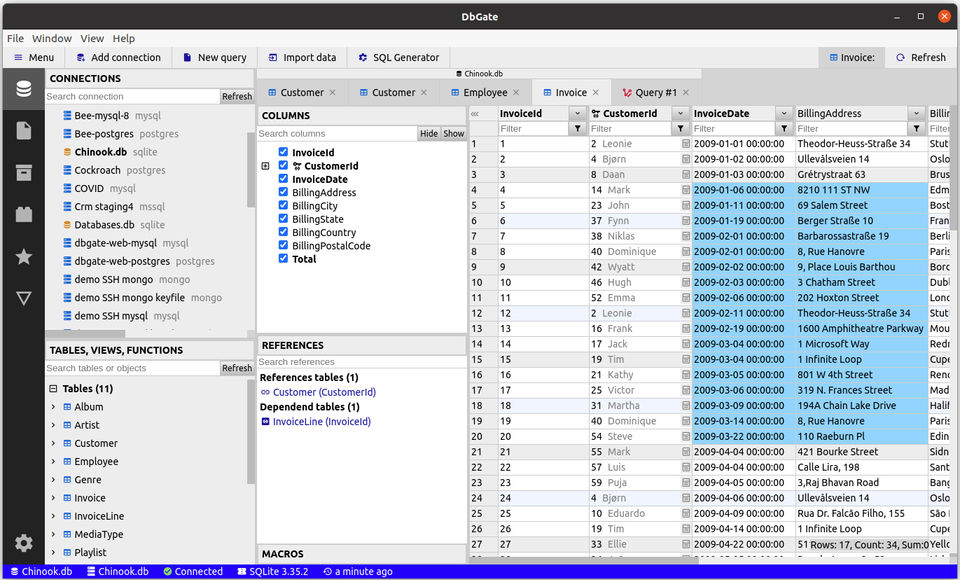Open the InvoiceId column header dropdown
The width and height of the screenshot is (960, 580).
(x=577, y=114)
